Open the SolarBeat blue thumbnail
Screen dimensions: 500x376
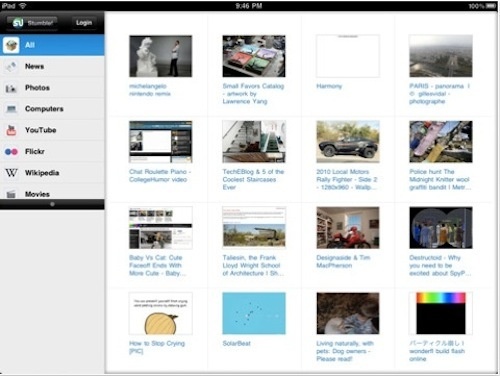pos(254,314)
